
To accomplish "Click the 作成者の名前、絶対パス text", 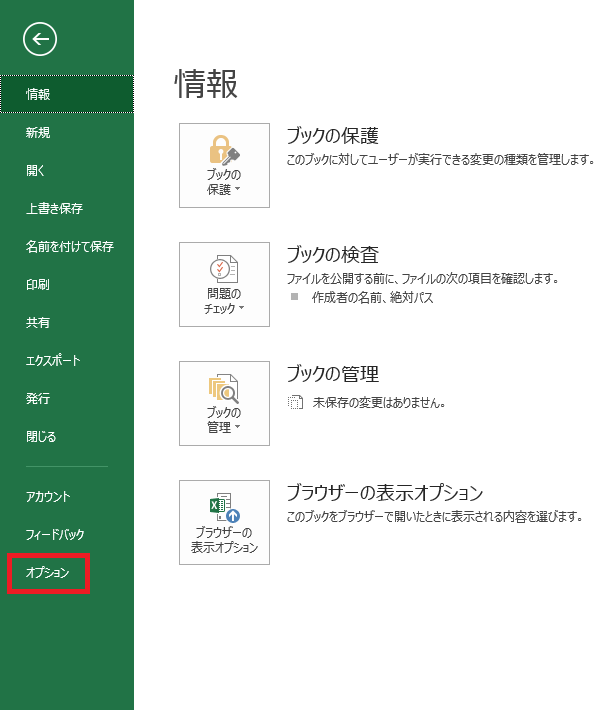I will click(x=372, y=297).
